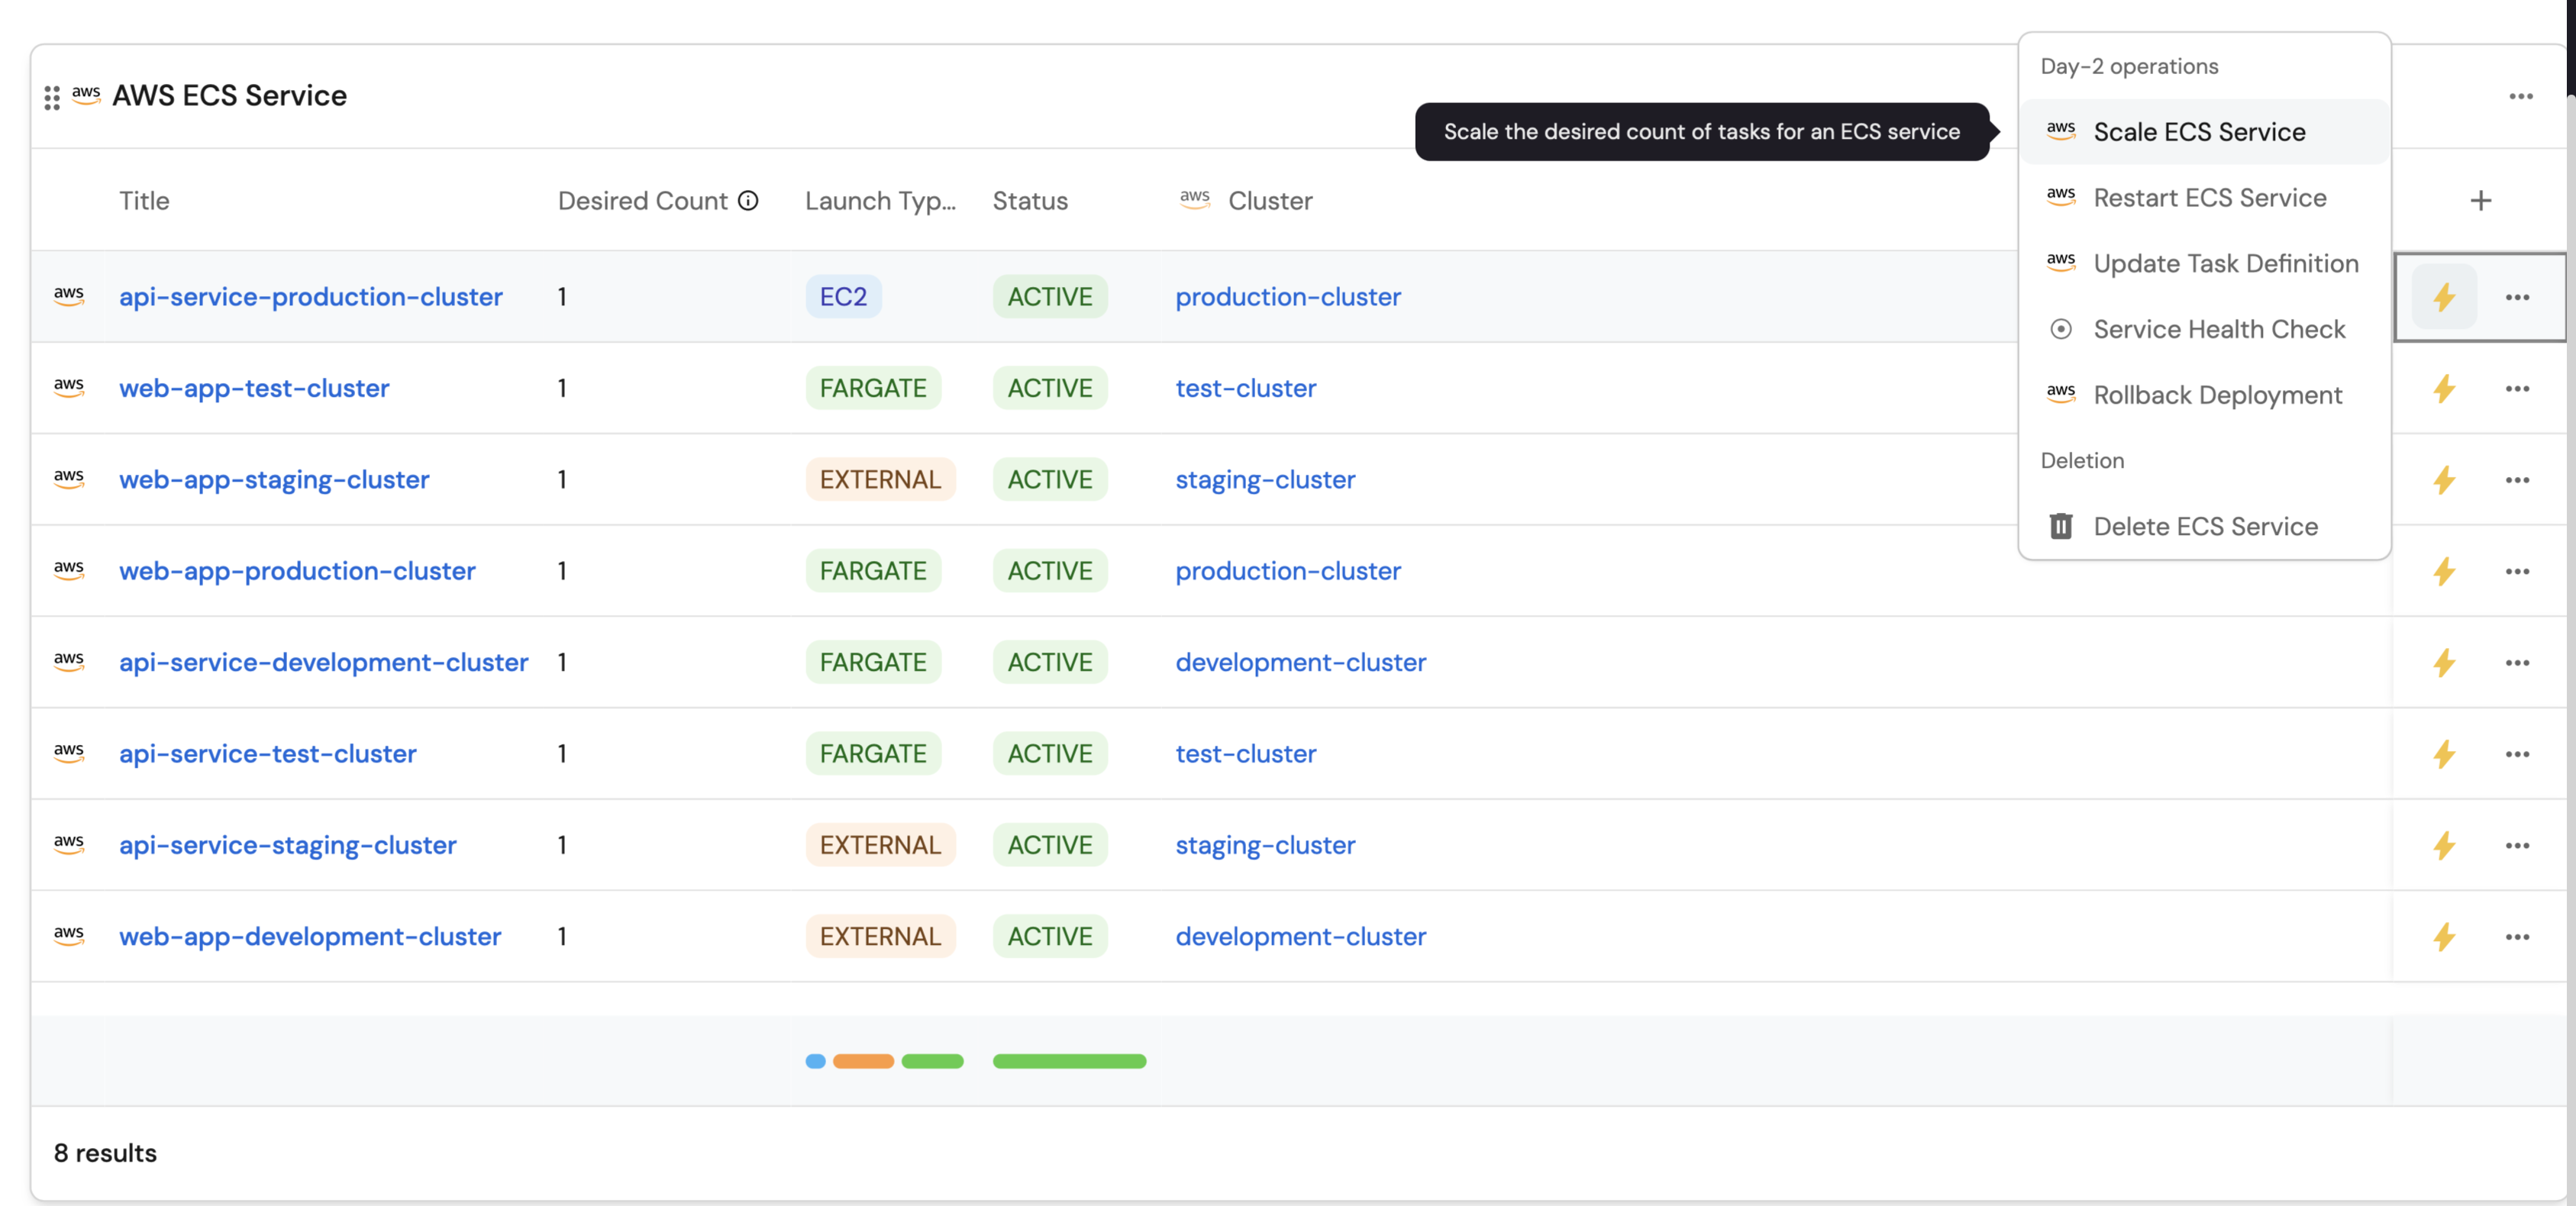Open api-service-production-cluster service link
Screen dimensions: 2576x1206
pyautogui.click(x=310, y=297)
